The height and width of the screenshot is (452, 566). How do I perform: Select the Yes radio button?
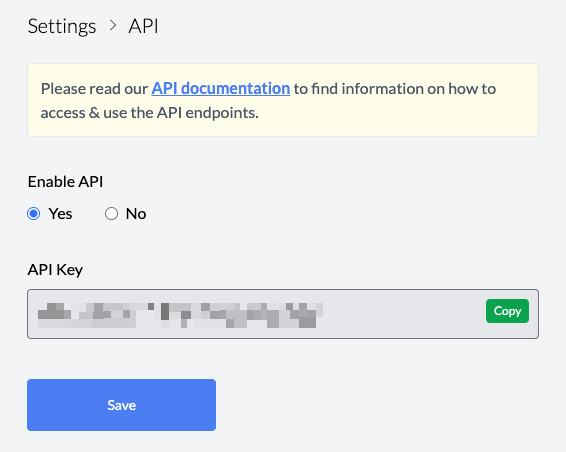click(x=34, y=214)
